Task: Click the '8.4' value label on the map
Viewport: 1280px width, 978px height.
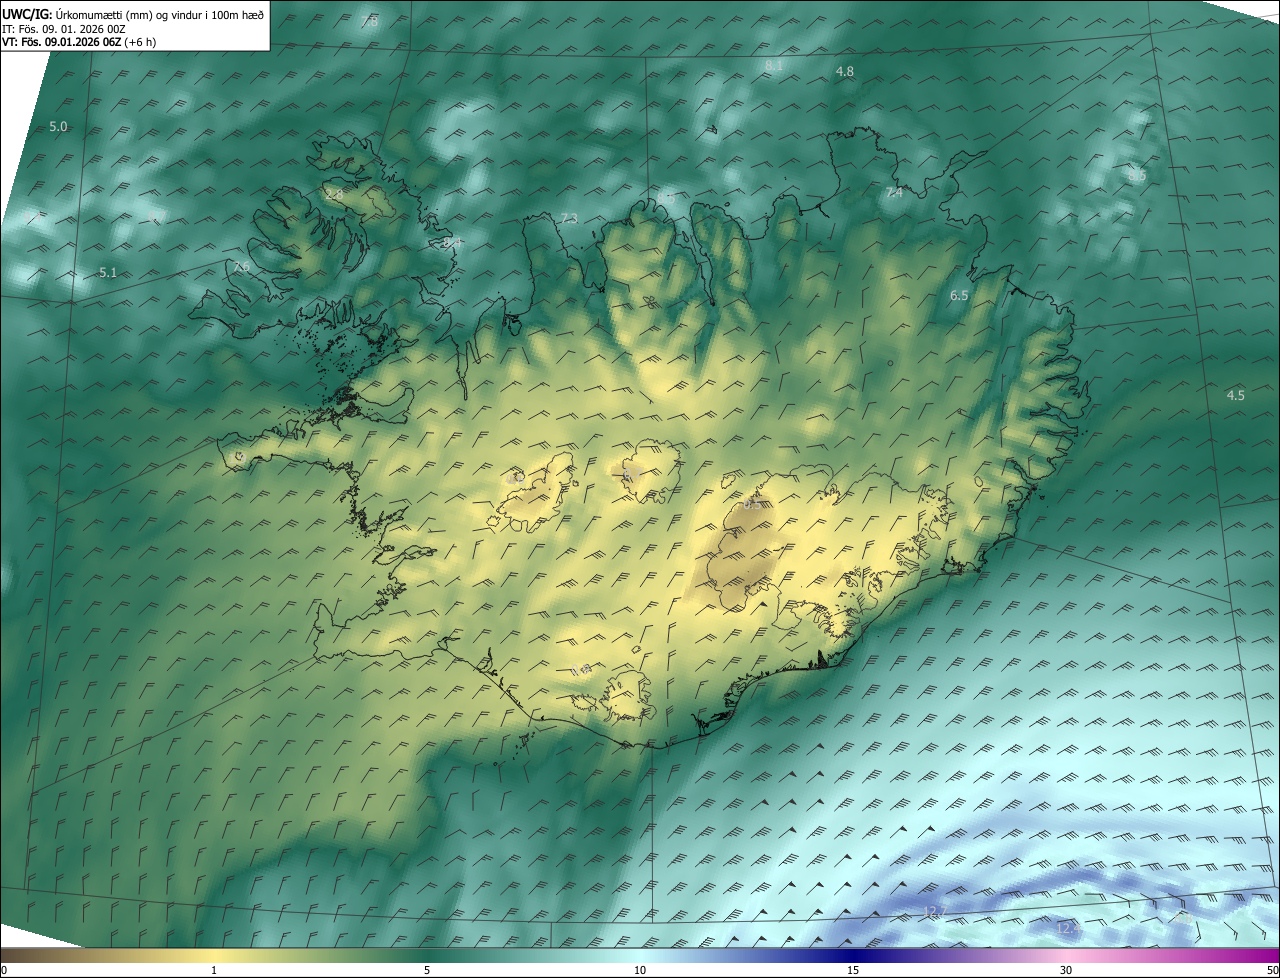Action: [x=452, y=243]
